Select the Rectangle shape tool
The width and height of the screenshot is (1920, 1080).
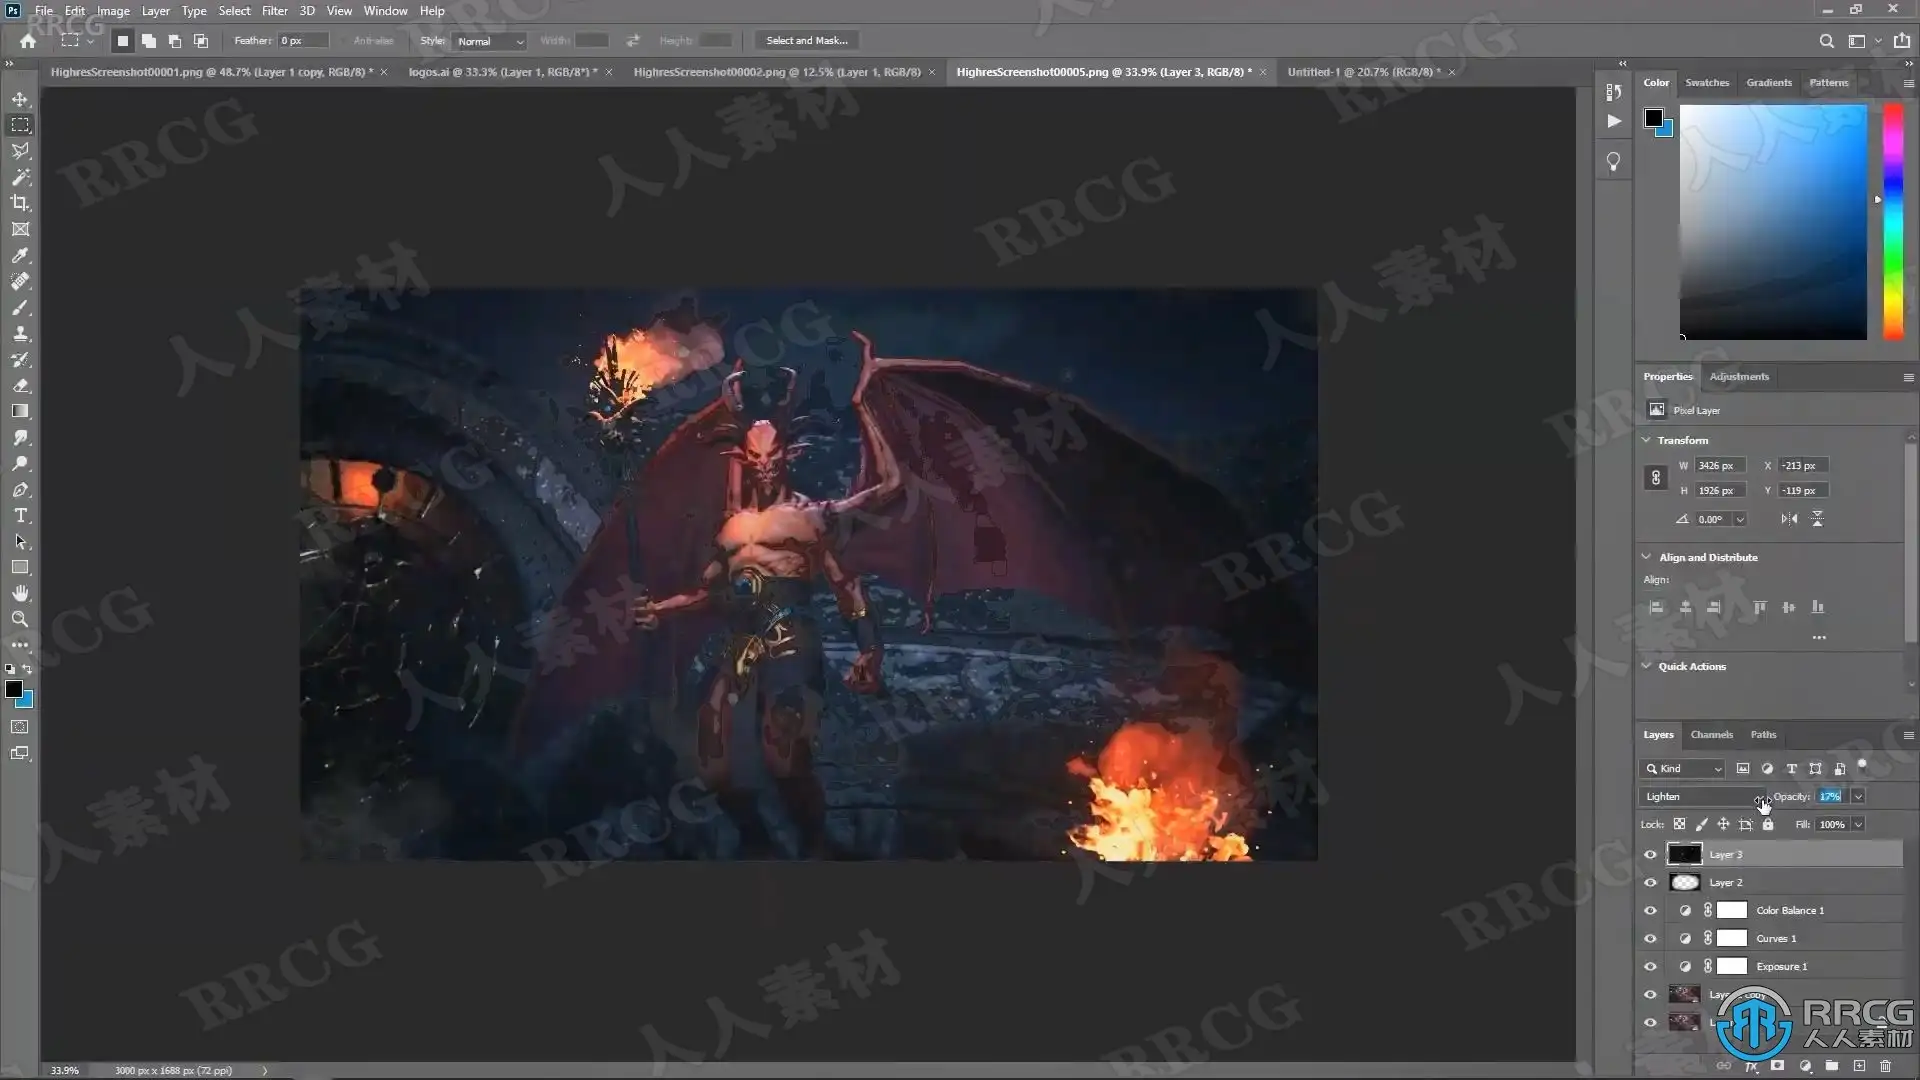(20, 567)
